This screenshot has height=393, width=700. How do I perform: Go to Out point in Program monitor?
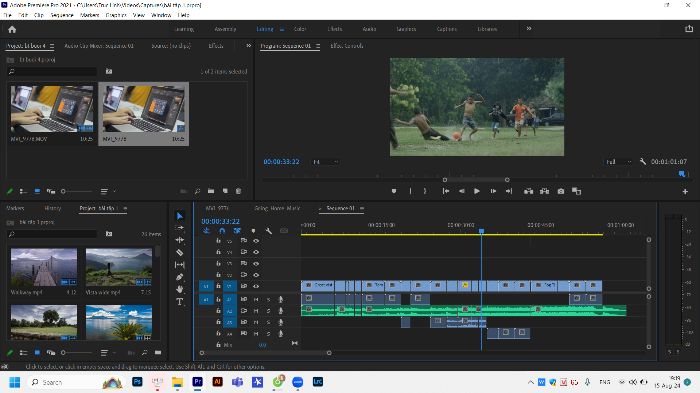click(x=509, y=191)
